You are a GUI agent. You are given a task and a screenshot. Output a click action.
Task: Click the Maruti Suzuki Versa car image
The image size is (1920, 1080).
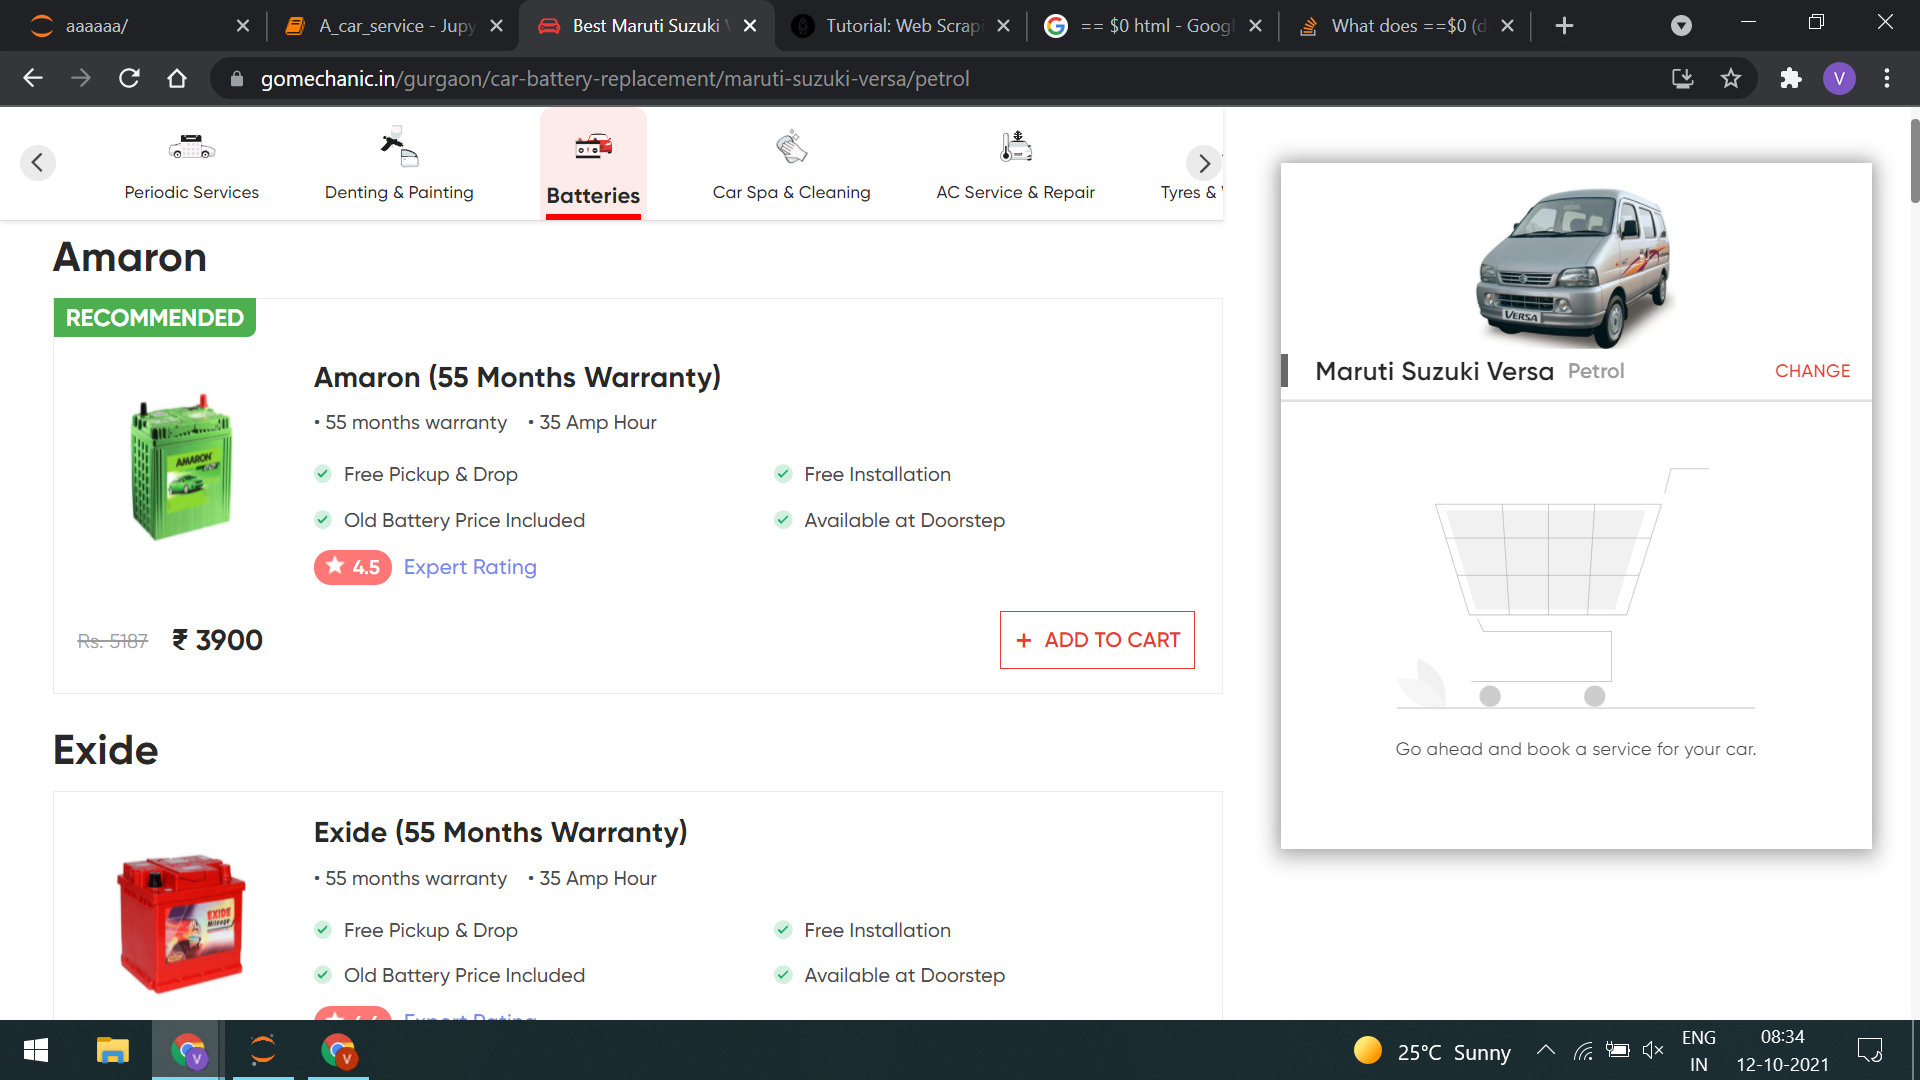(1575, 268)
